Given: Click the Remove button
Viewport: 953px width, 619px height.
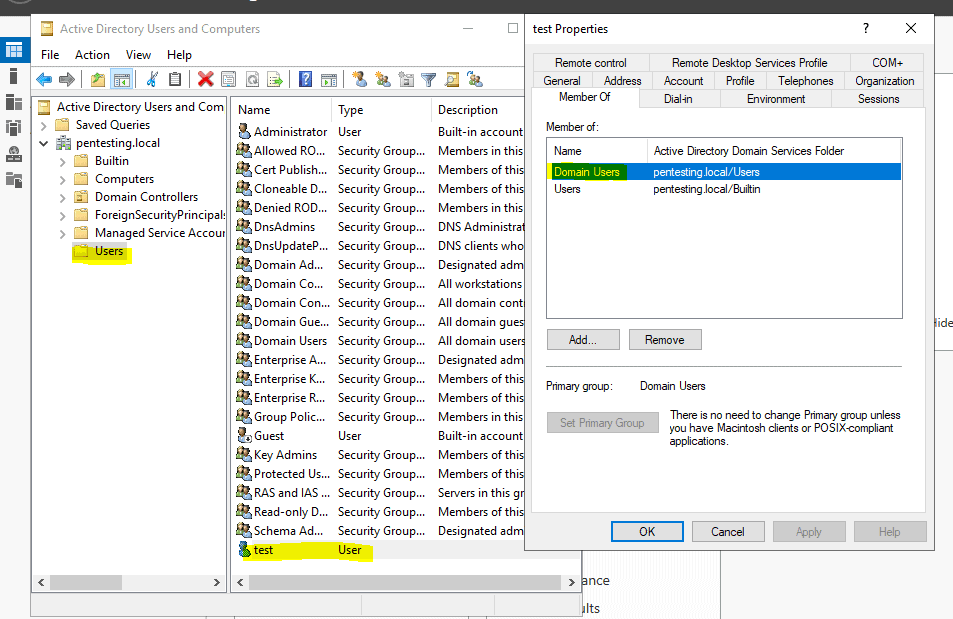Looking at the screenshot, I should coord(665,340).
